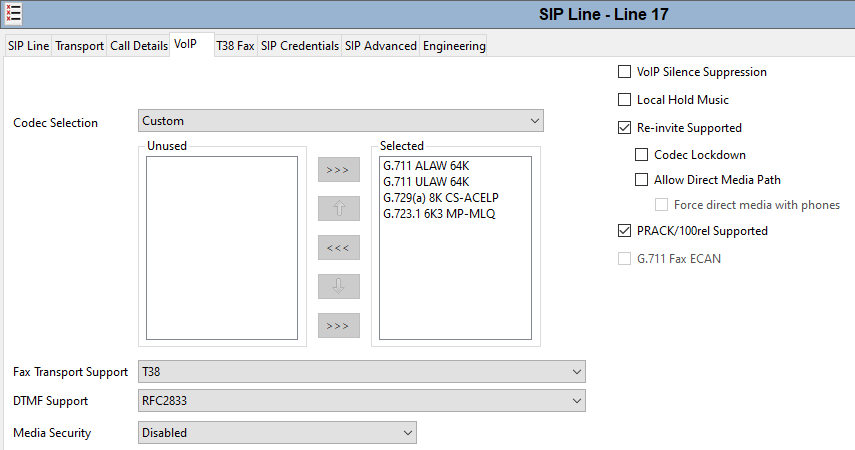Screen dimensions: 855x450
Task: Click the list icon in the title bar
Action: [14, 14]
